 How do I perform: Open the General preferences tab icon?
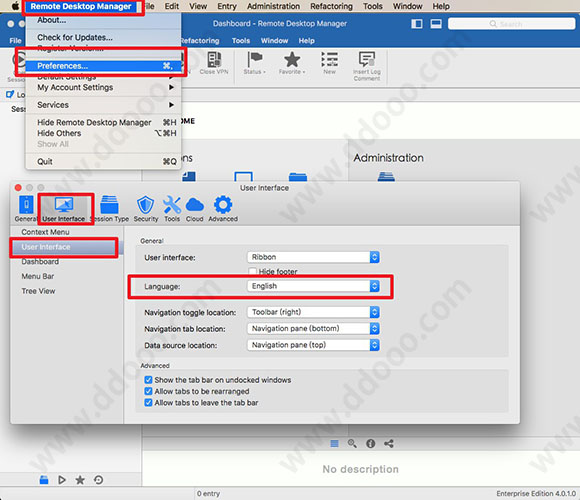[26, 205]
